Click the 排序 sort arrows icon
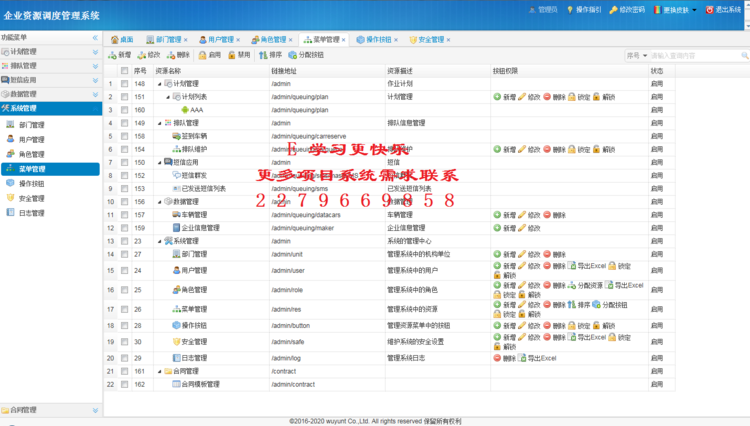 263,55
